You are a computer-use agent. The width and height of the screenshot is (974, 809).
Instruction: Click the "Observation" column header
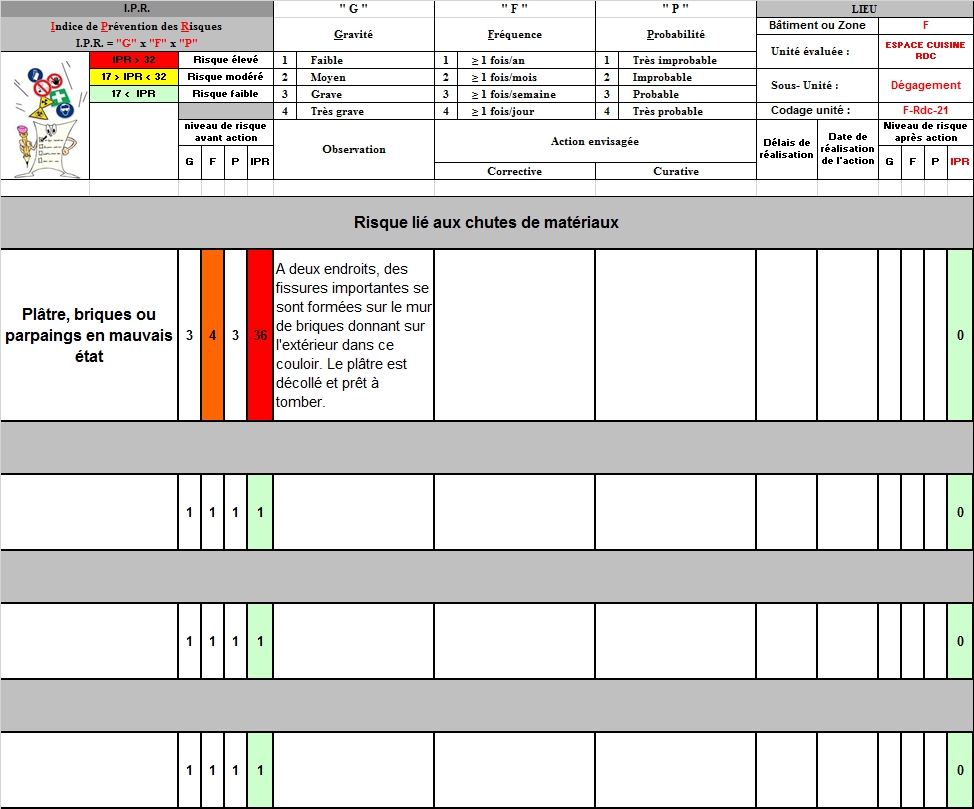coord(354,149)
